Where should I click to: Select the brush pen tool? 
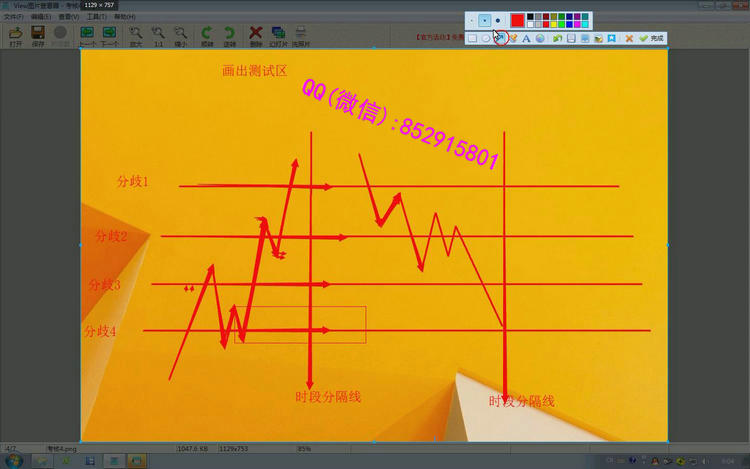point(513,38)
